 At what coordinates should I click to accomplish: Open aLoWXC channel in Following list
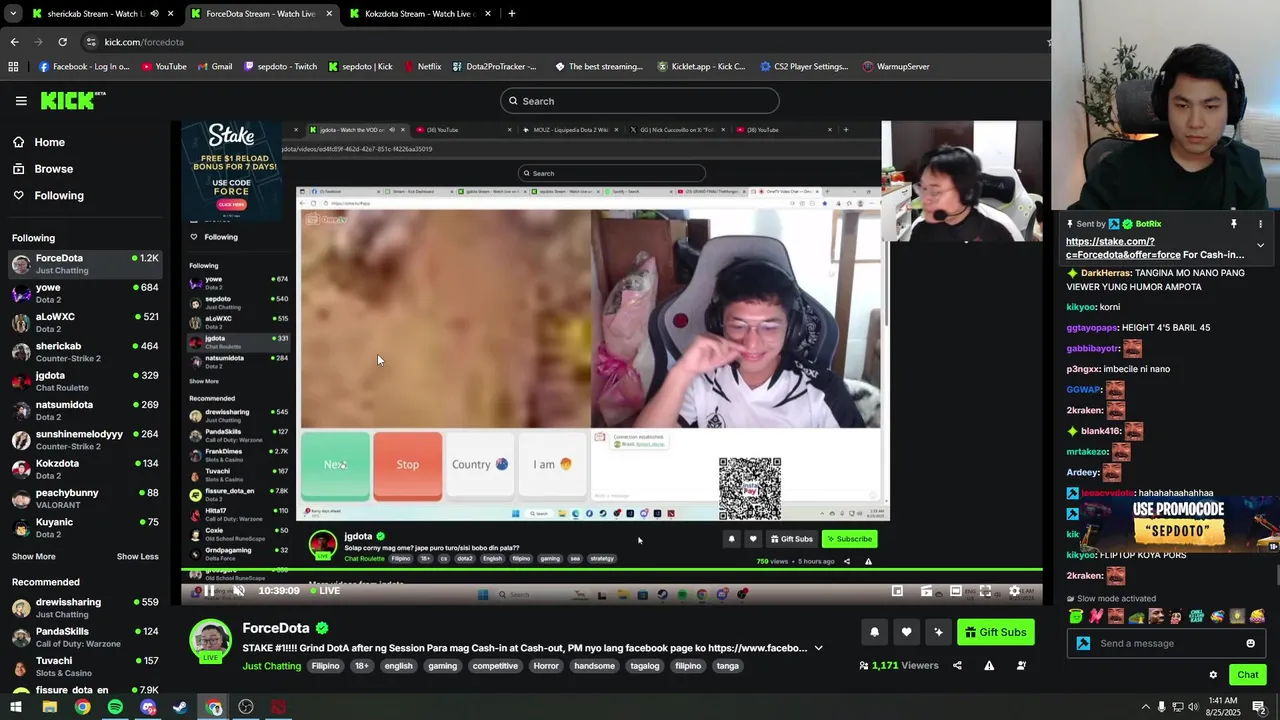[x=85, y=322]
